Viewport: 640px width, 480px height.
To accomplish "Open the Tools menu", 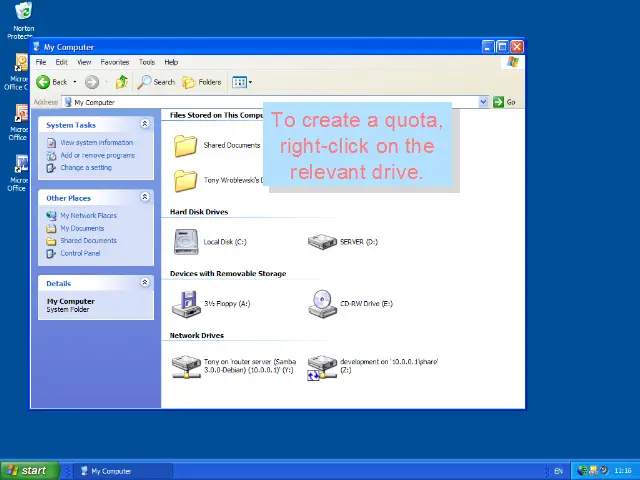I will pos(147,62).
